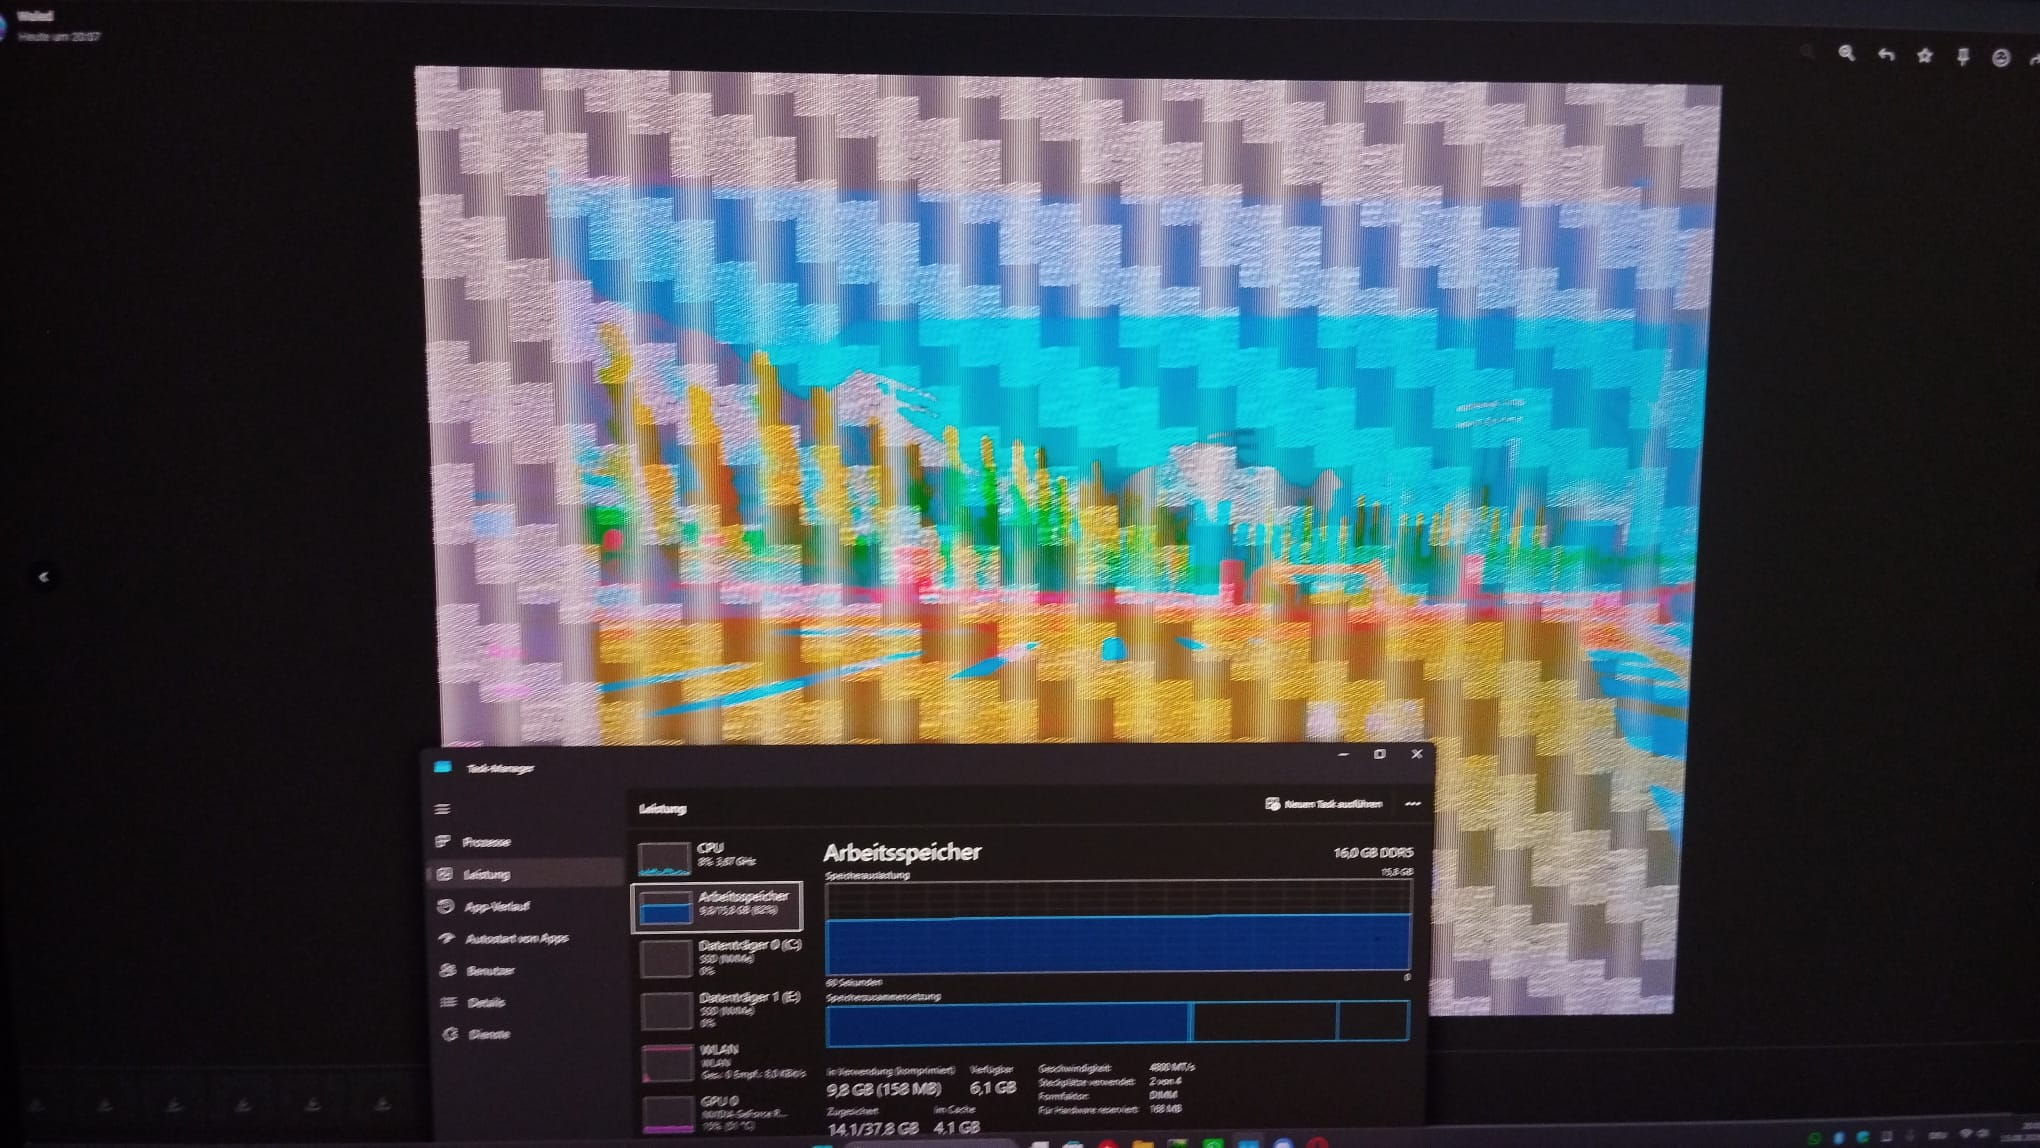
Task: Click the Task-Manager app icon in title bar
Action: [x=443, y=767]
